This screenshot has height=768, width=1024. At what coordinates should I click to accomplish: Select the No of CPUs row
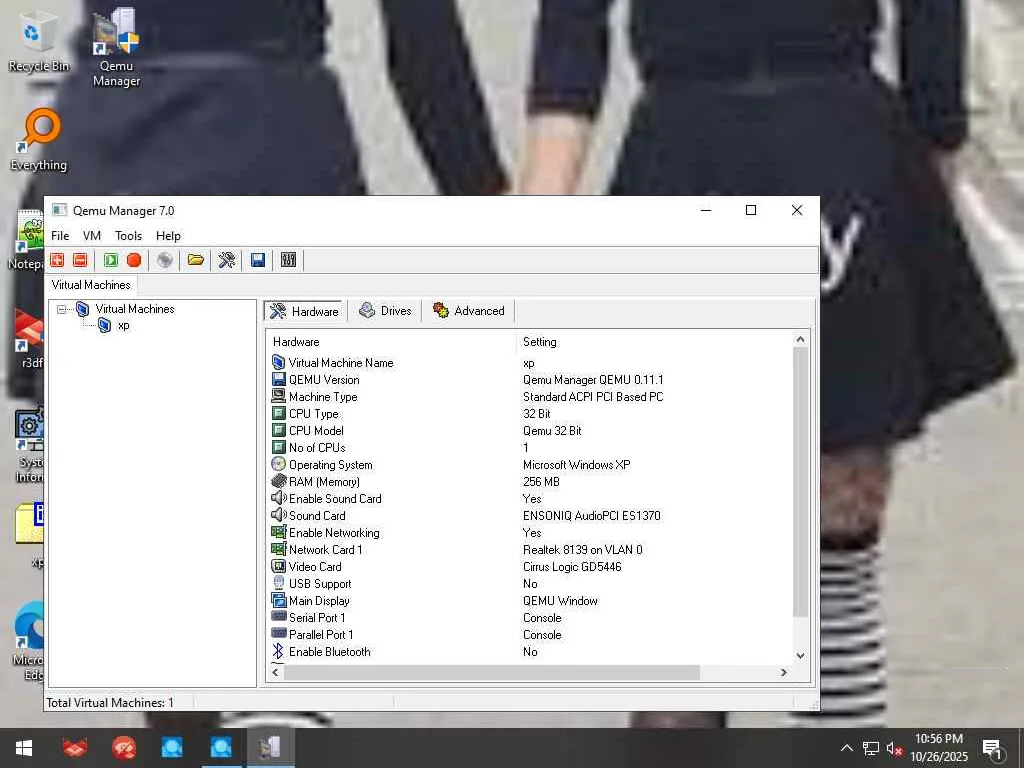[x=529, y=447]
